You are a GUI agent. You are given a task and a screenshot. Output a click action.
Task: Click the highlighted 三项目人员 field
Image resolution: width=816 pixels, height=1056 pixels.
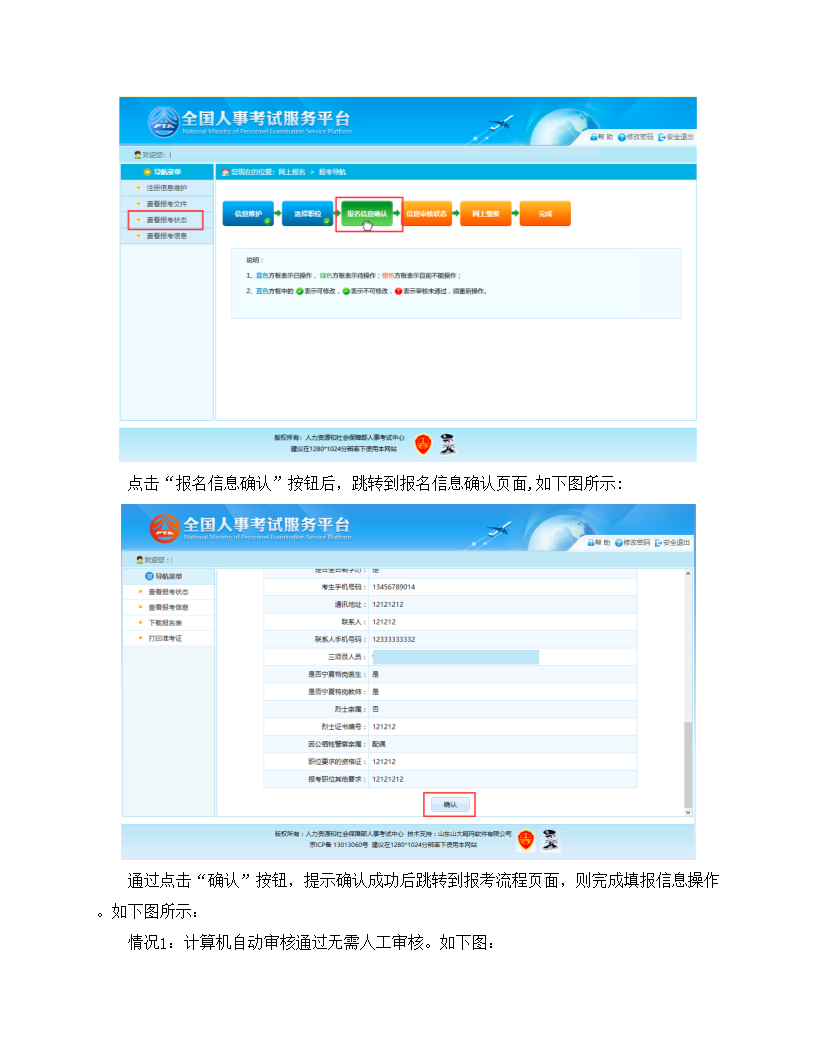[455, 657]
